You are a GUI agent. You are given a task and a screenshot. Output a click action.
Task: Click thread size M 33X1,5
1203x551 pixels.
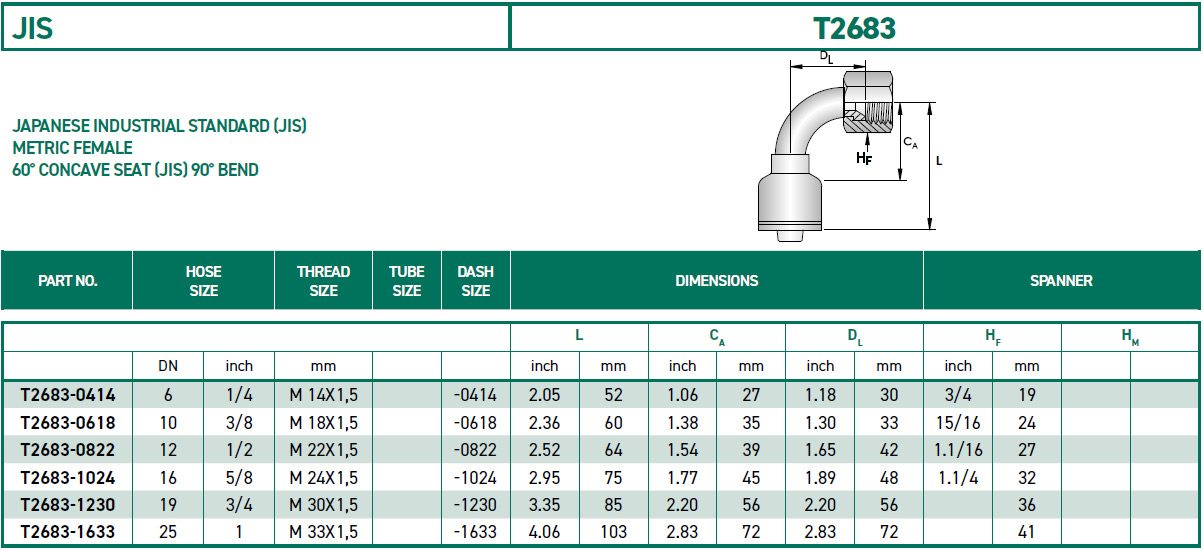click(323, 532)
